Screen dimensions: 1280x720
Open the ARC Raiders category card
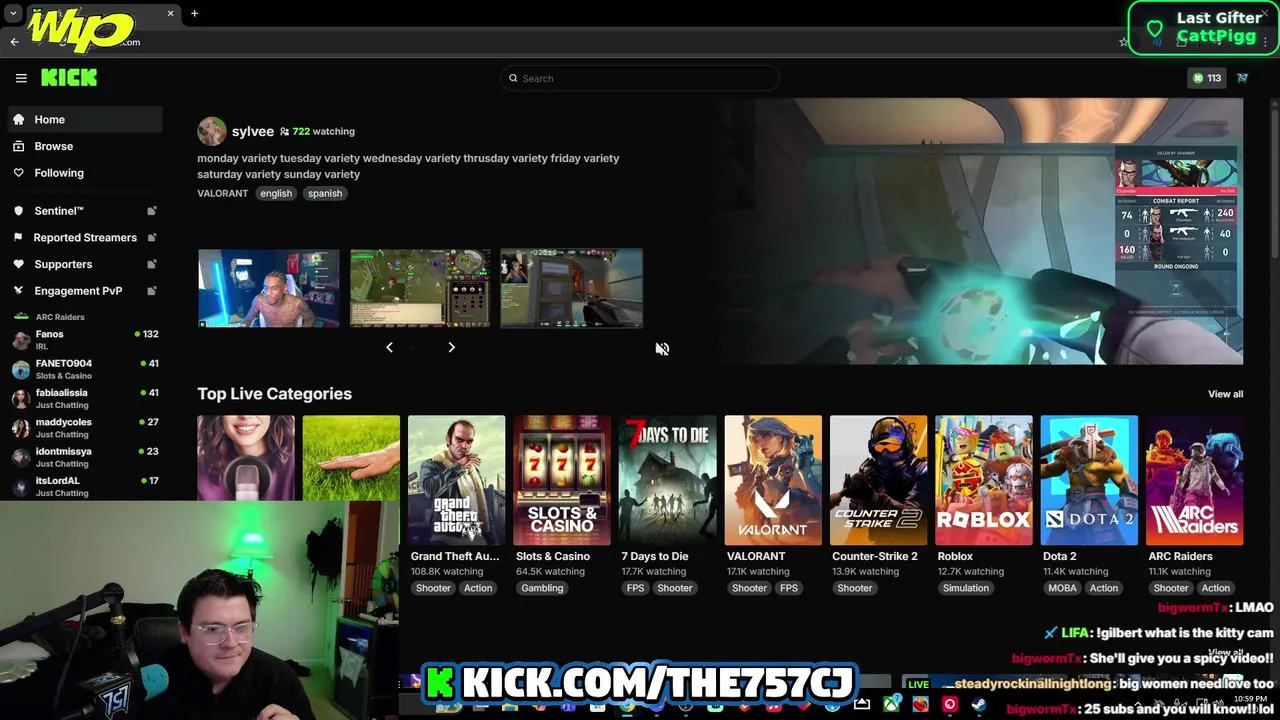coord(1195,480)
